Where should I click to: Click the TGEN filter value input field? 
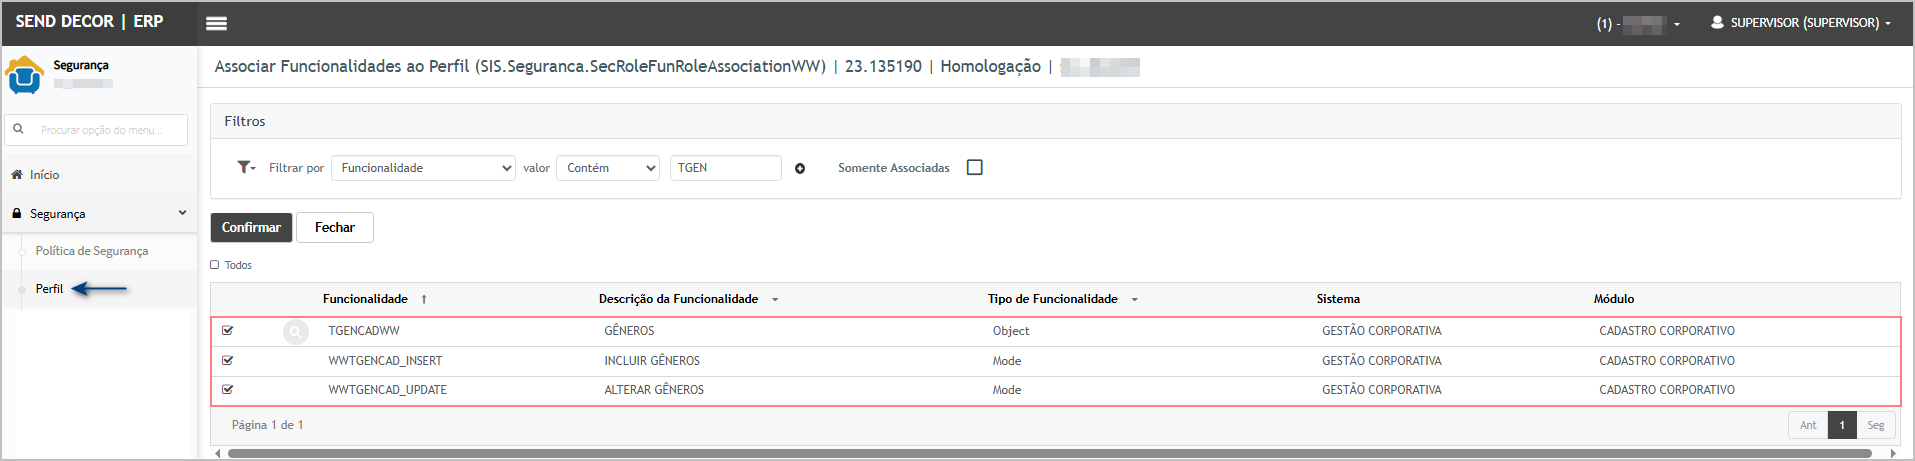pyautogui.click(x=725, y=168)
